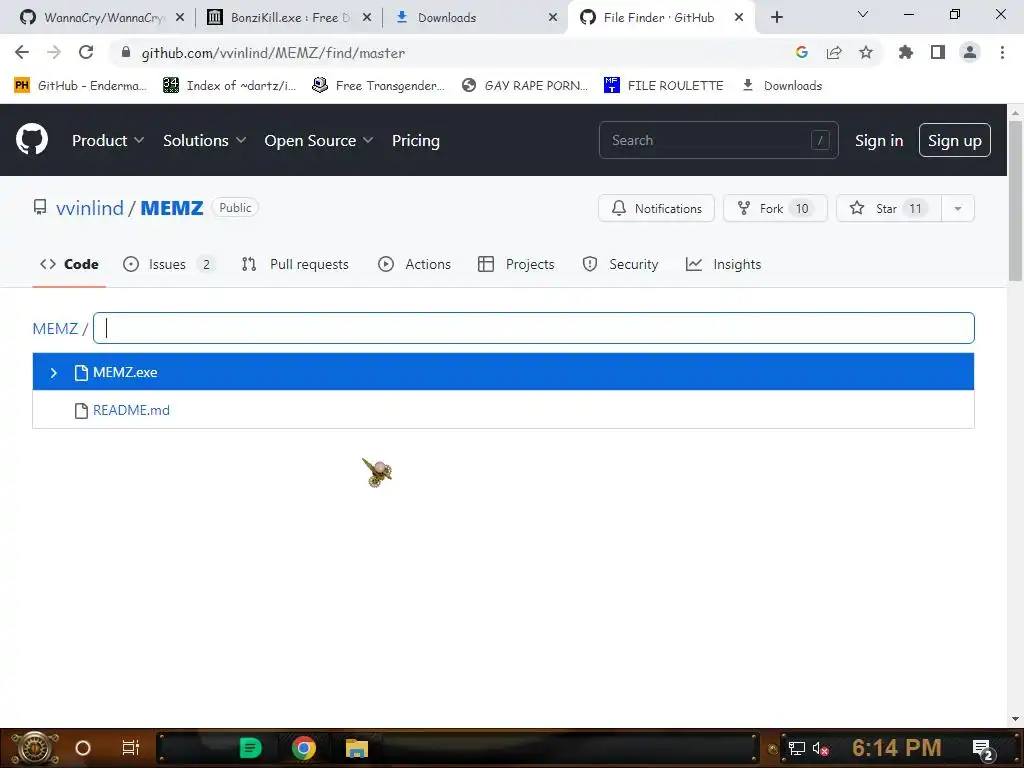Toggle the browser side panel
The height and width of the screenshot is (768, 1024).
tap(938, 52)
